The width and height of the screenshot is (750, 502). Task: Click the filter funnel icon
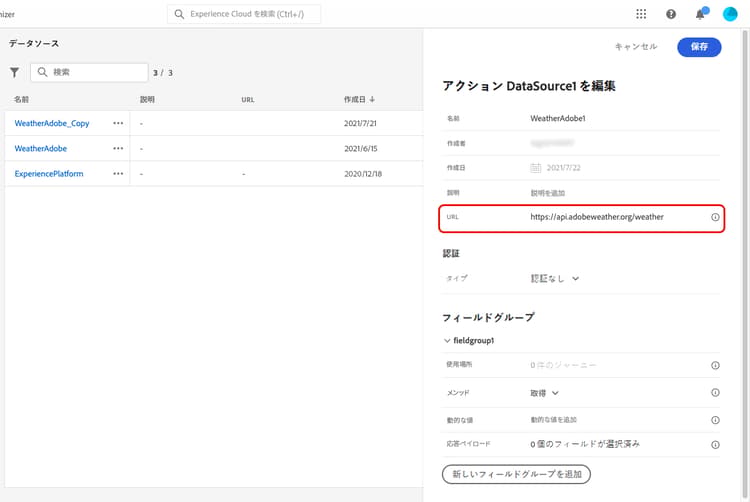[x=15, y=72]
